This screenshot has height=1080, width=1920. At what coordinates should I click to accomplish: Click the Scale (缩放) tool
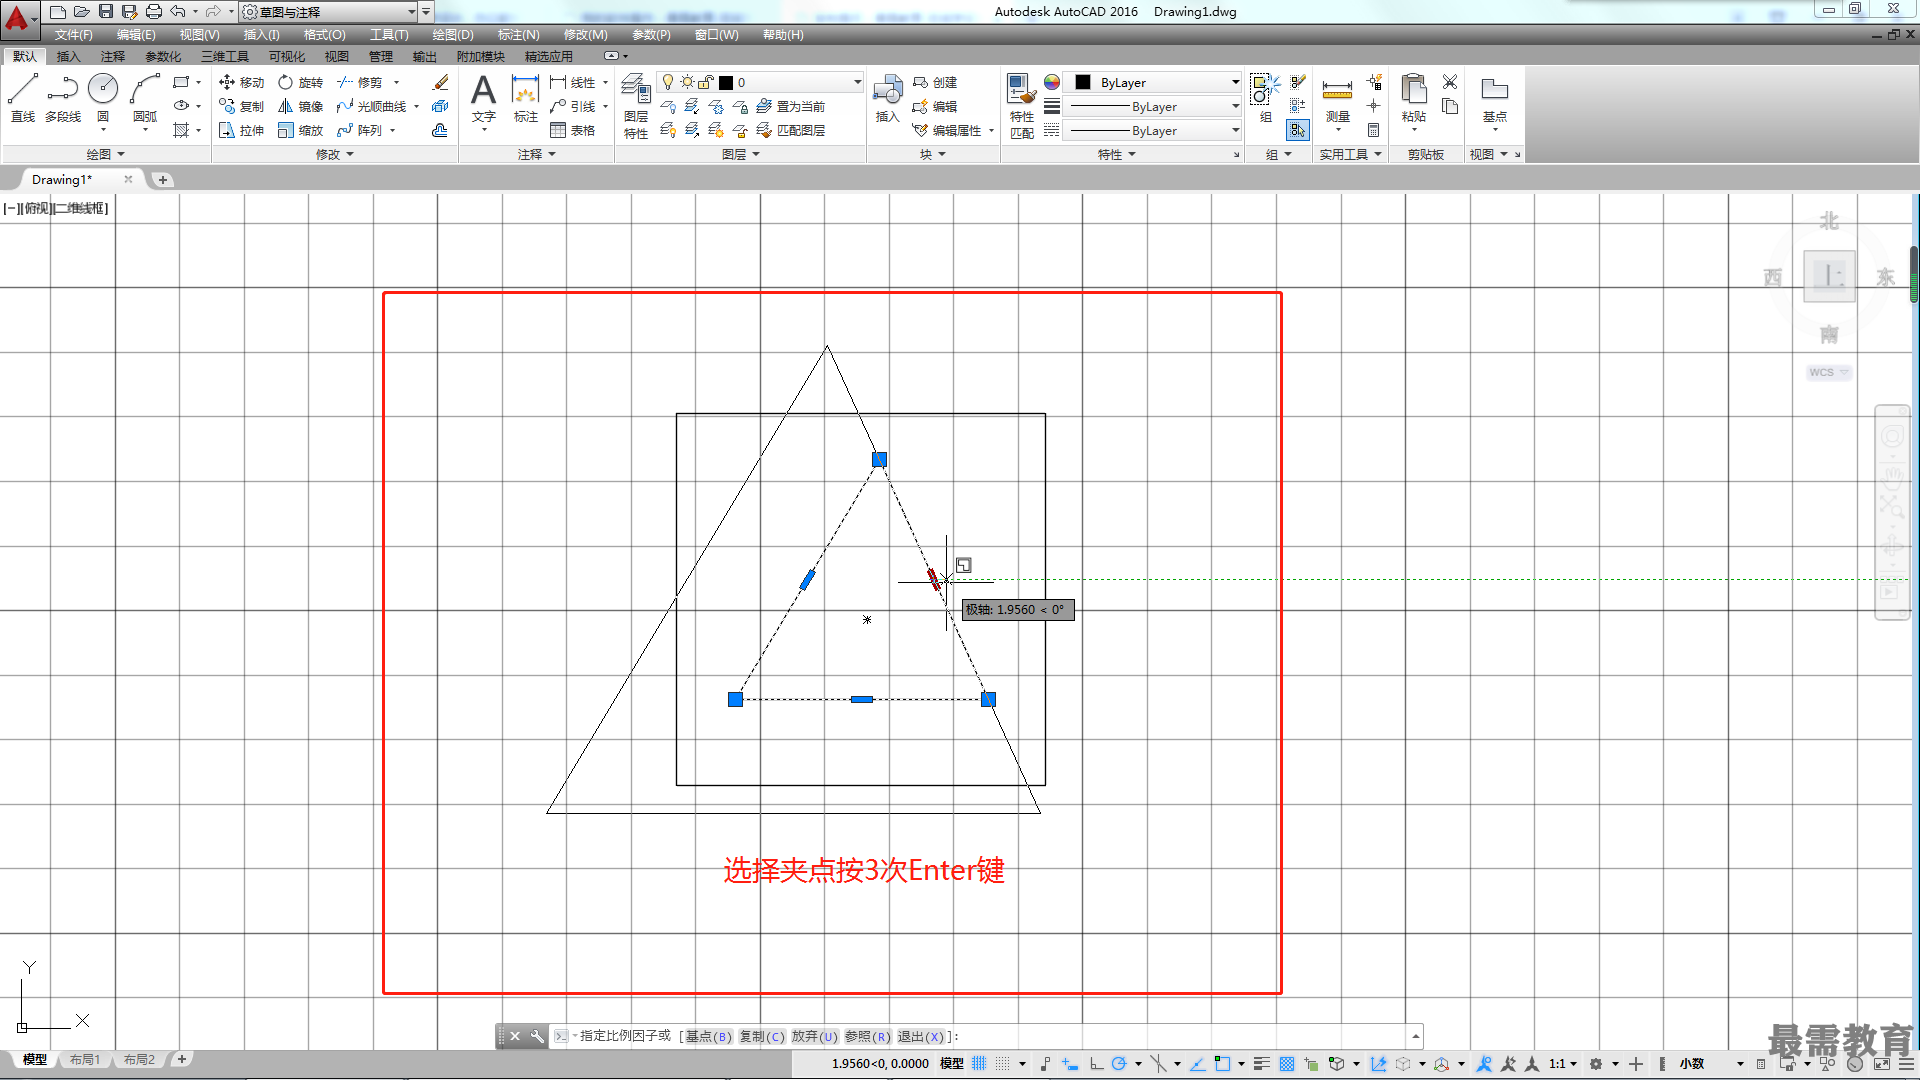pyautogui.click(x=300, y=130)
